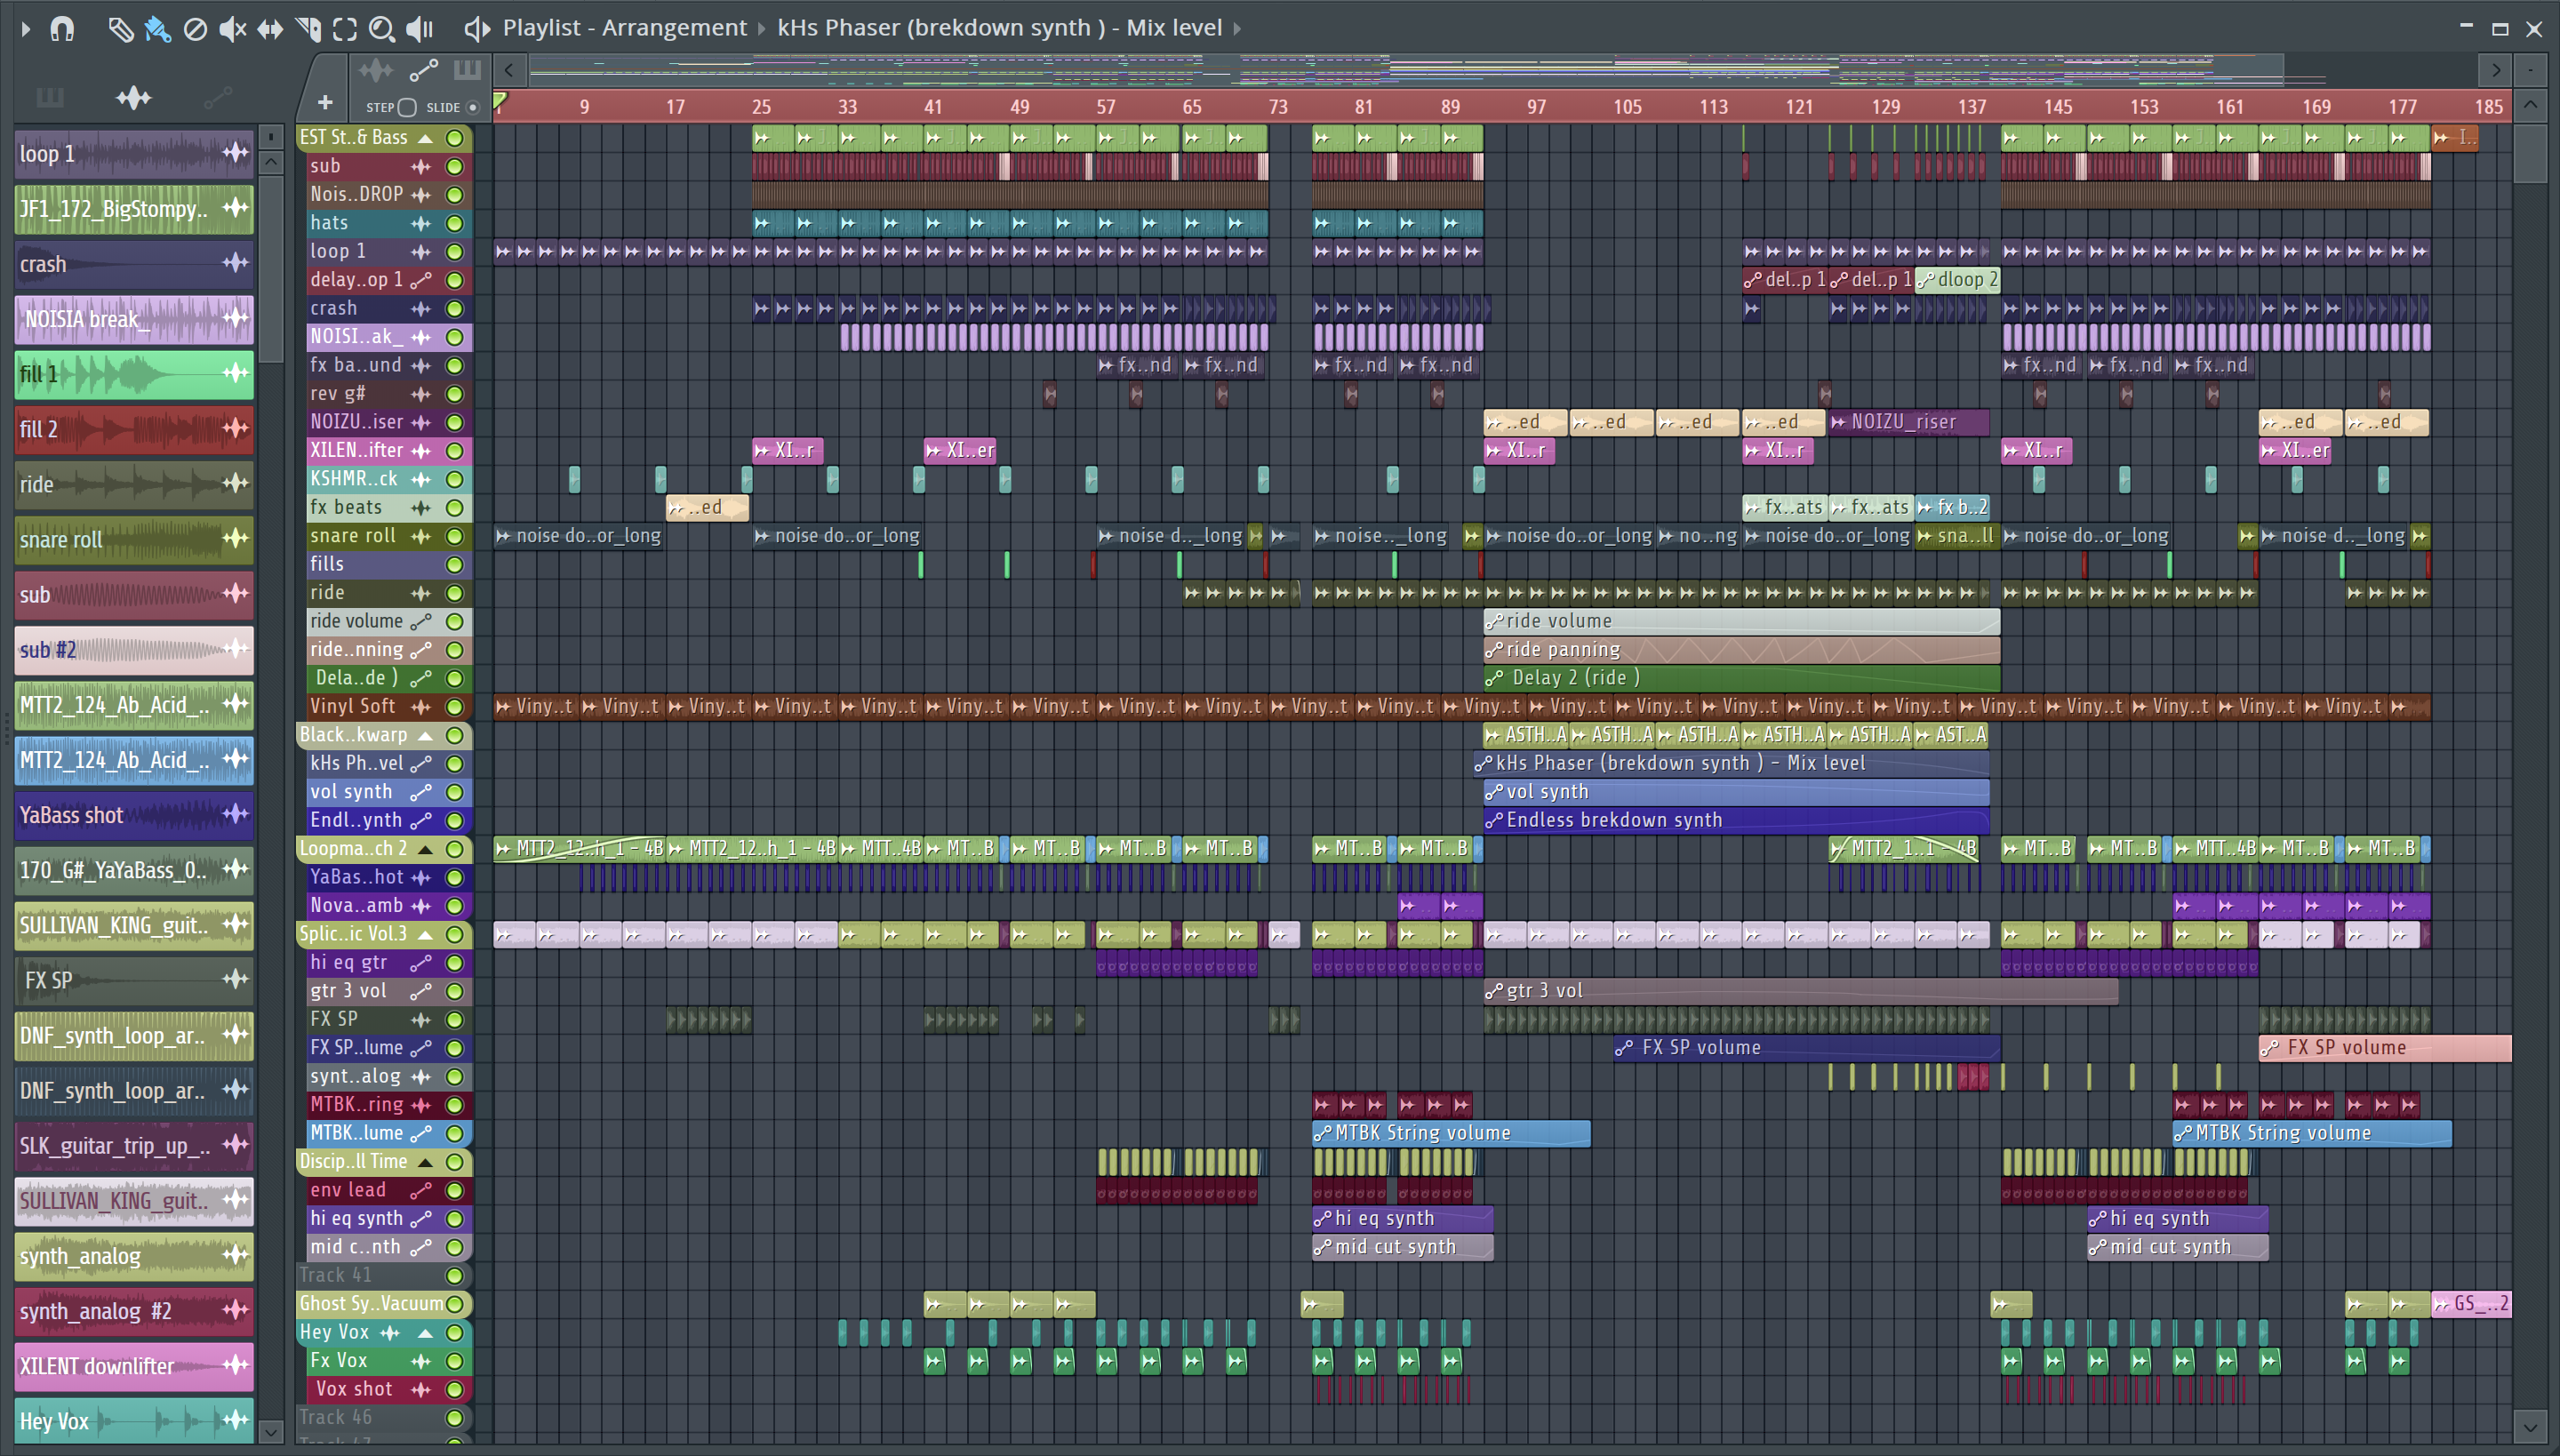Viewport: 2560px width, 1456px height.
Task: Jump to bar 145 on the timeline
Action: (2057, 106)
